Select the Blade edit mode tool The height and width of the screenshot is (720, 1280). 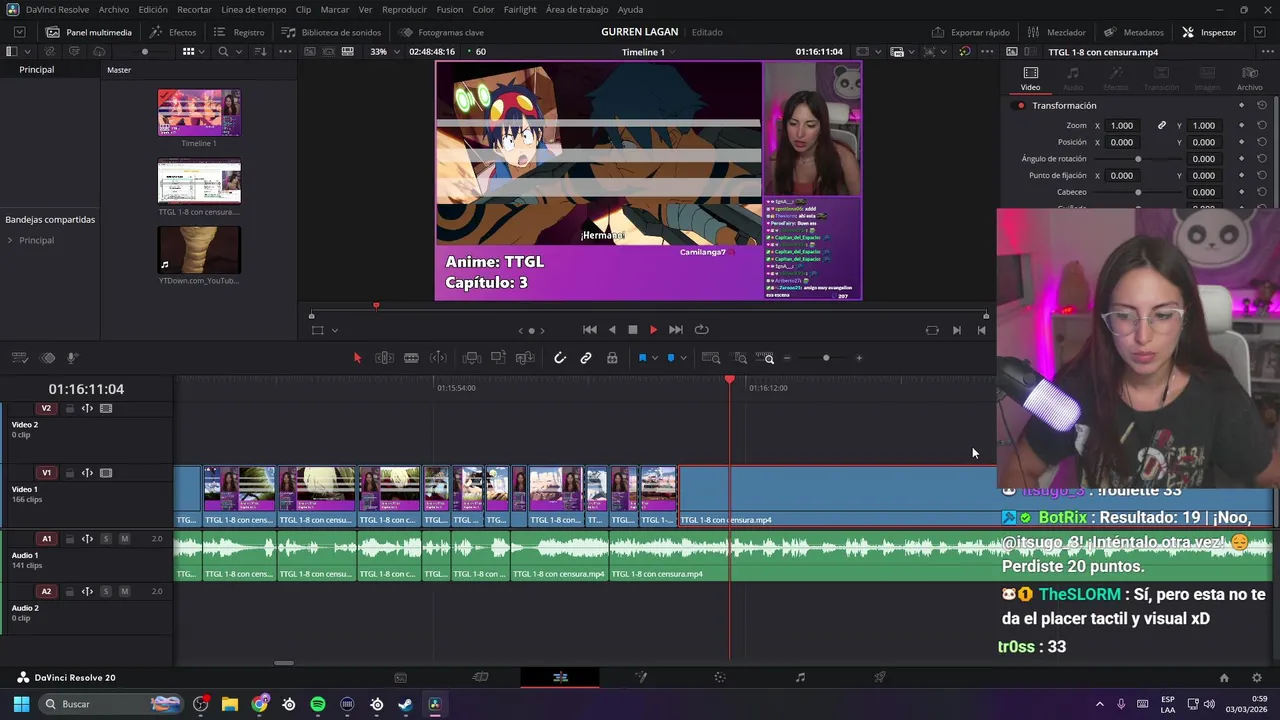(x=411, y=358)
